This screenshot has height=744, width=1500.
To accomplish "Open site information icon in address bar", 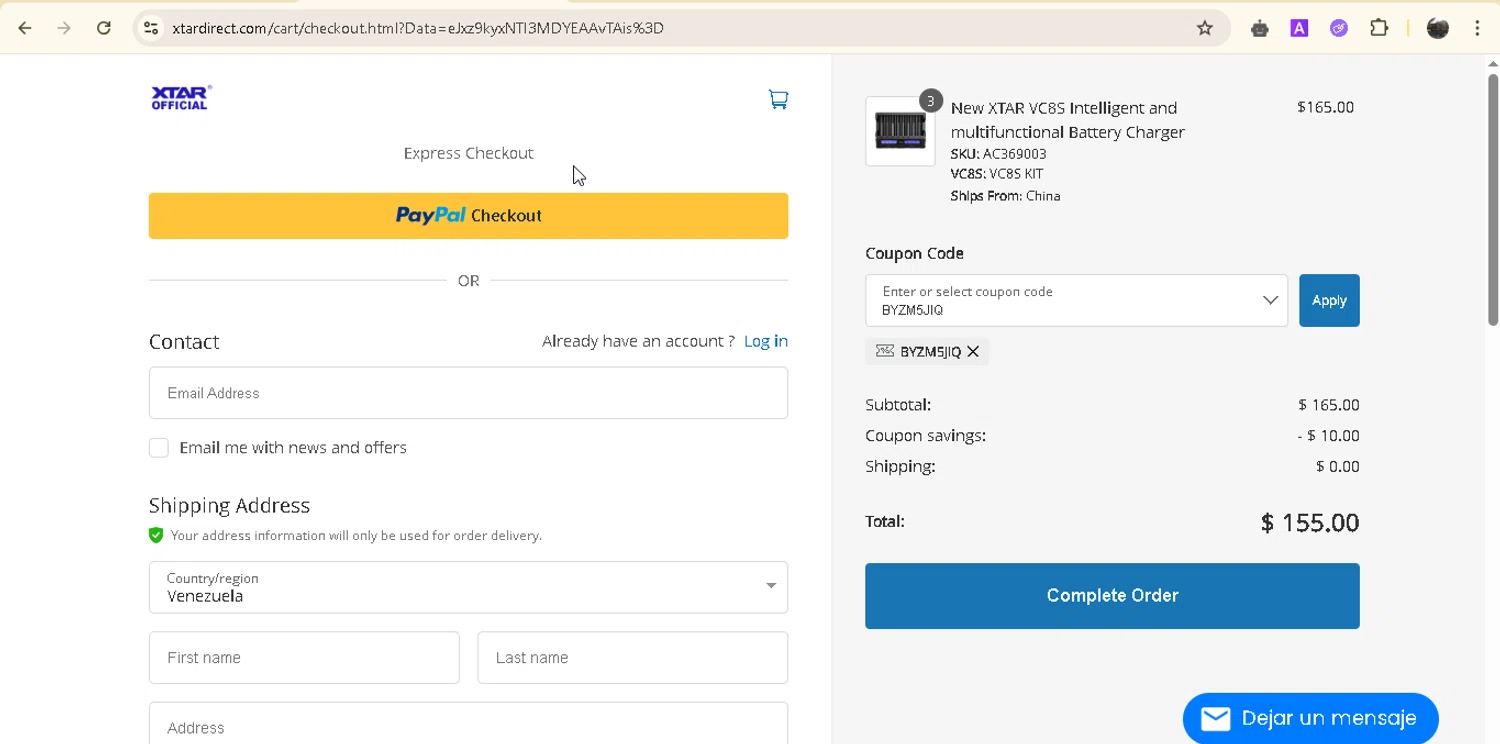I will [151, 28].
